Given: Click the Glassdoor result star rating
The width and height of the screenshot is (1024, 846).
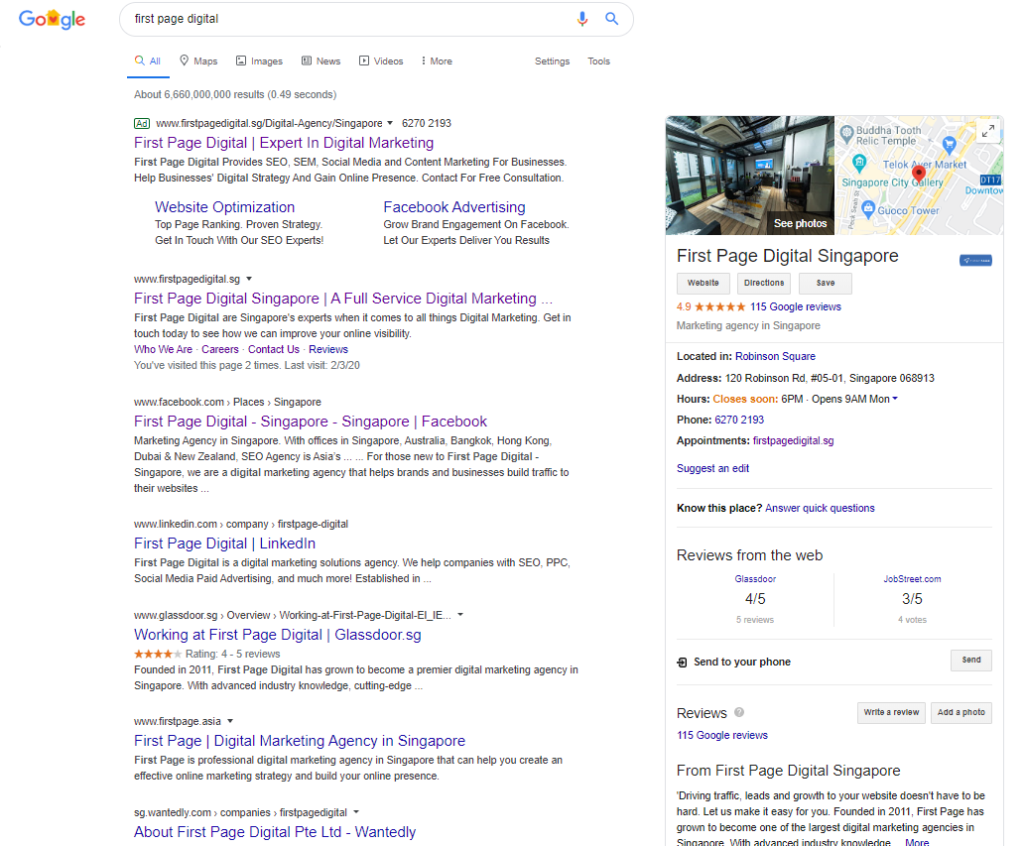Looking at the screenshot, I should tap(157, 654).
